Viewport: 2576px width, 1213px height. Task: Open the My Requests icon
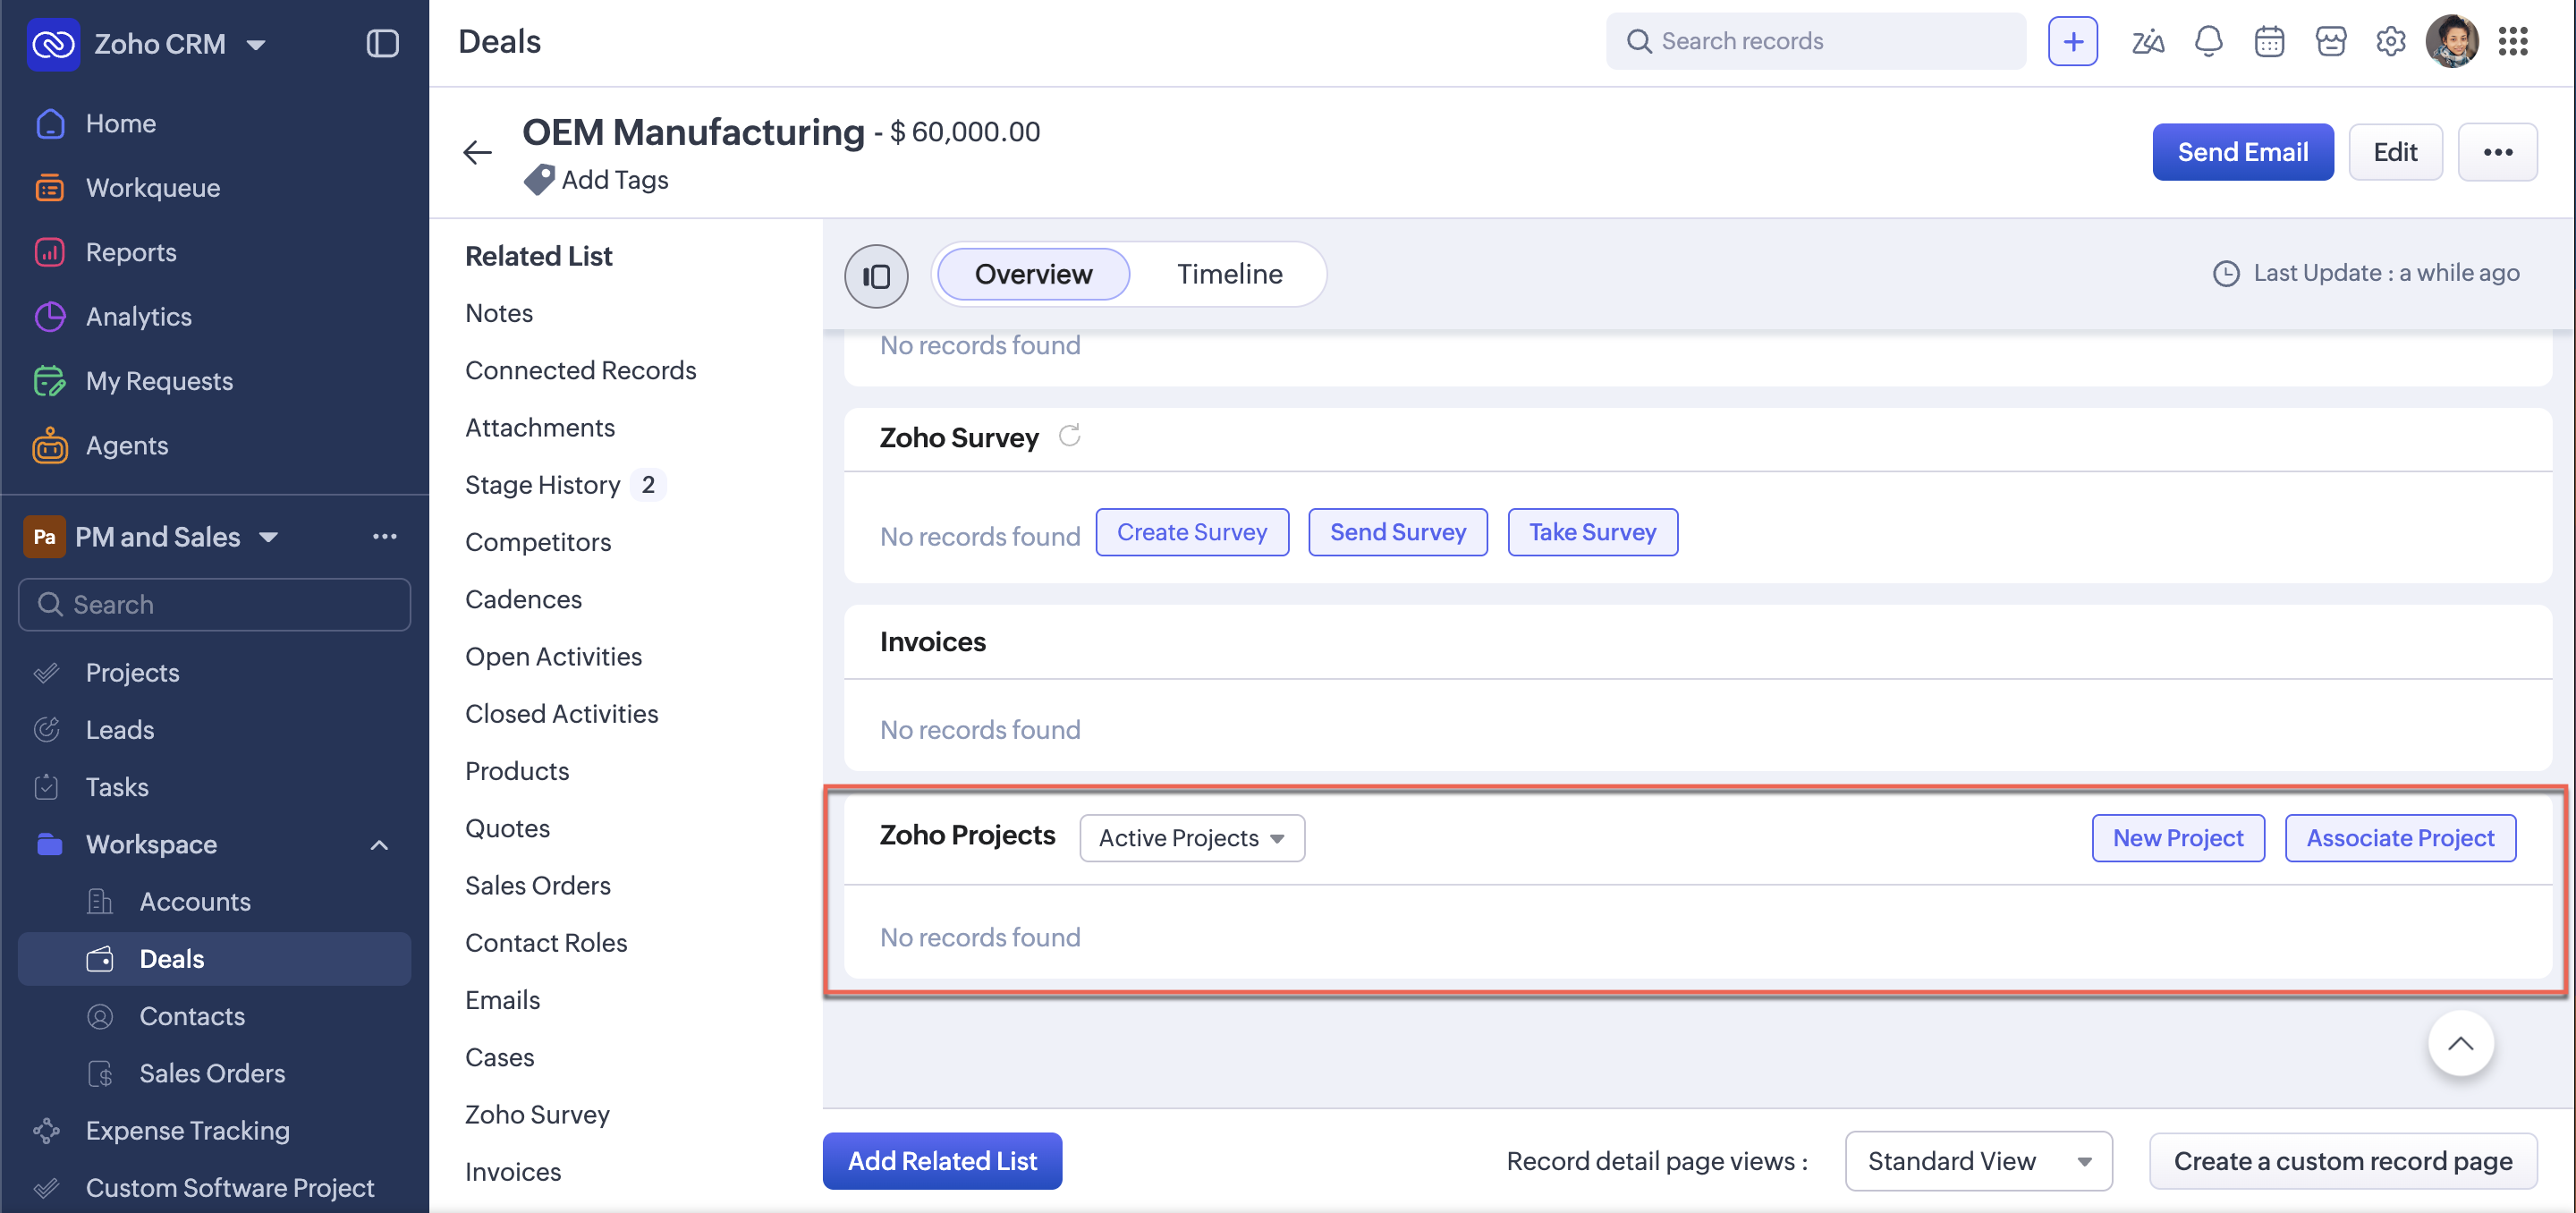pos(50,381)
